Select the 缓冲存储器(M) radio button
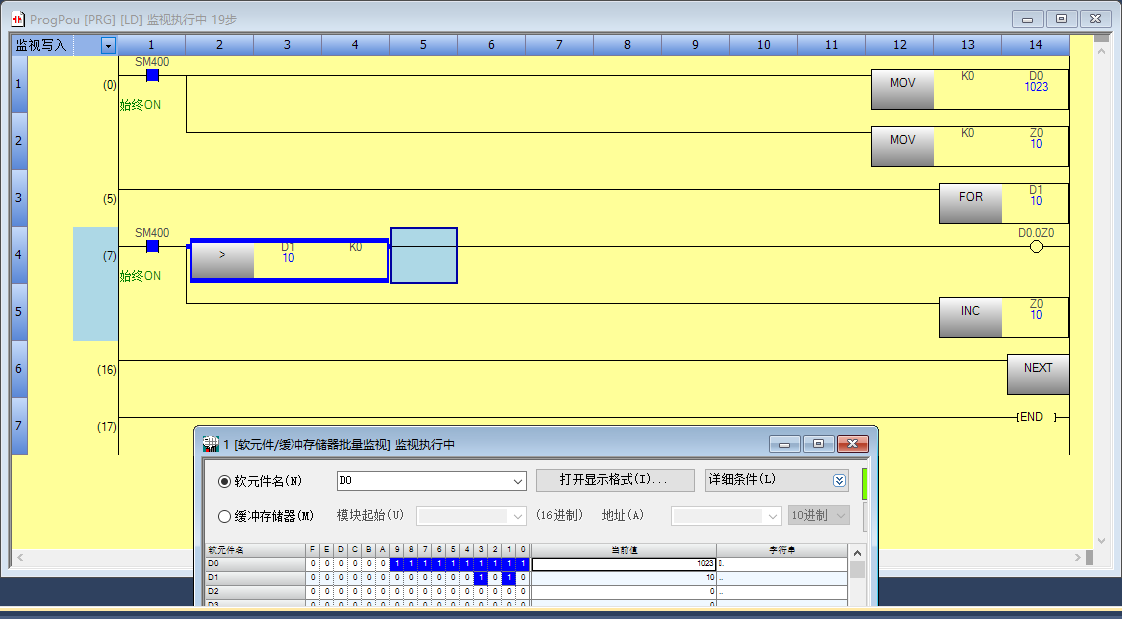The image size is (1122, 619). coord(224,516)
